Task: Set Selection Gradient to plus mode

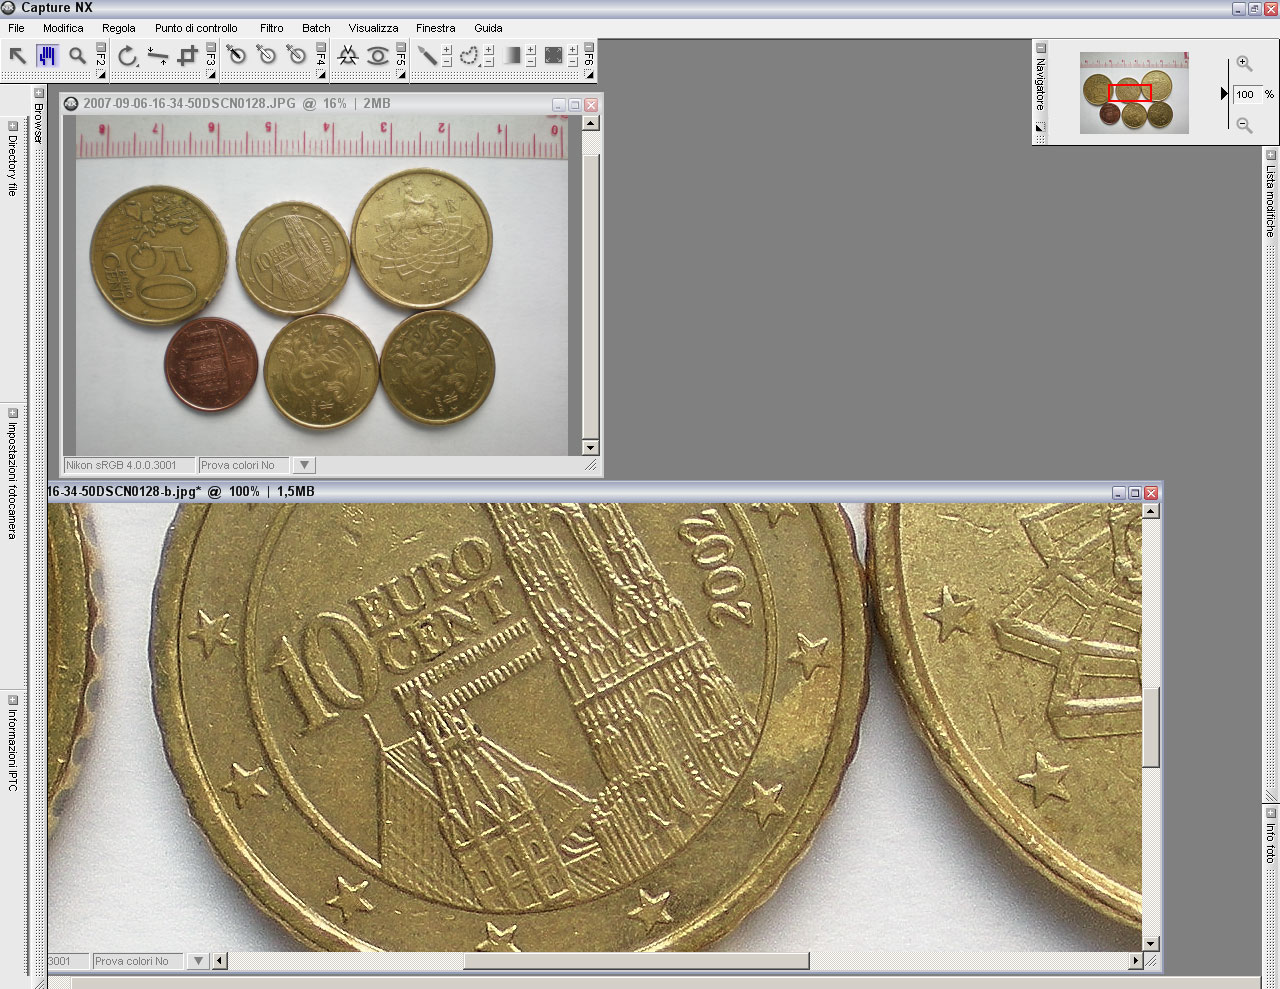Action: pyautogui.click(x=531, y=49)
